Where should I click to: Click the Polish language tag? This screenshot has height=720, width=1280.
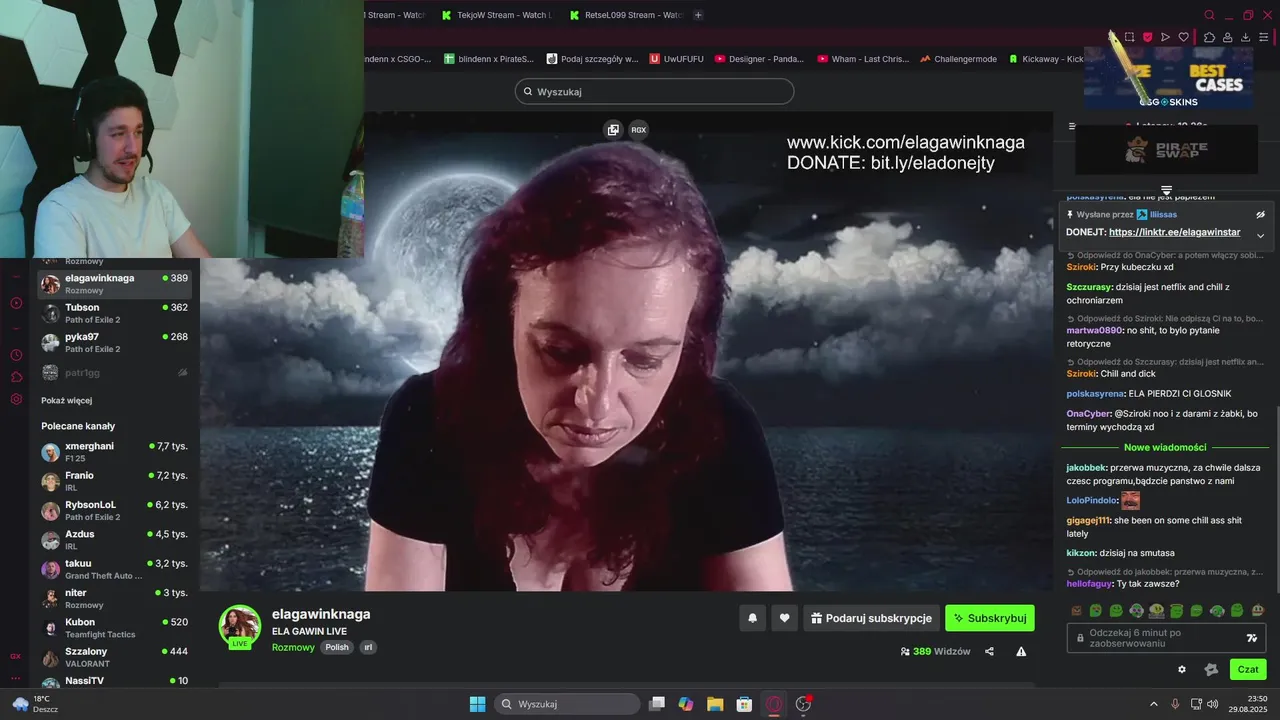click(x=337, y=647)
